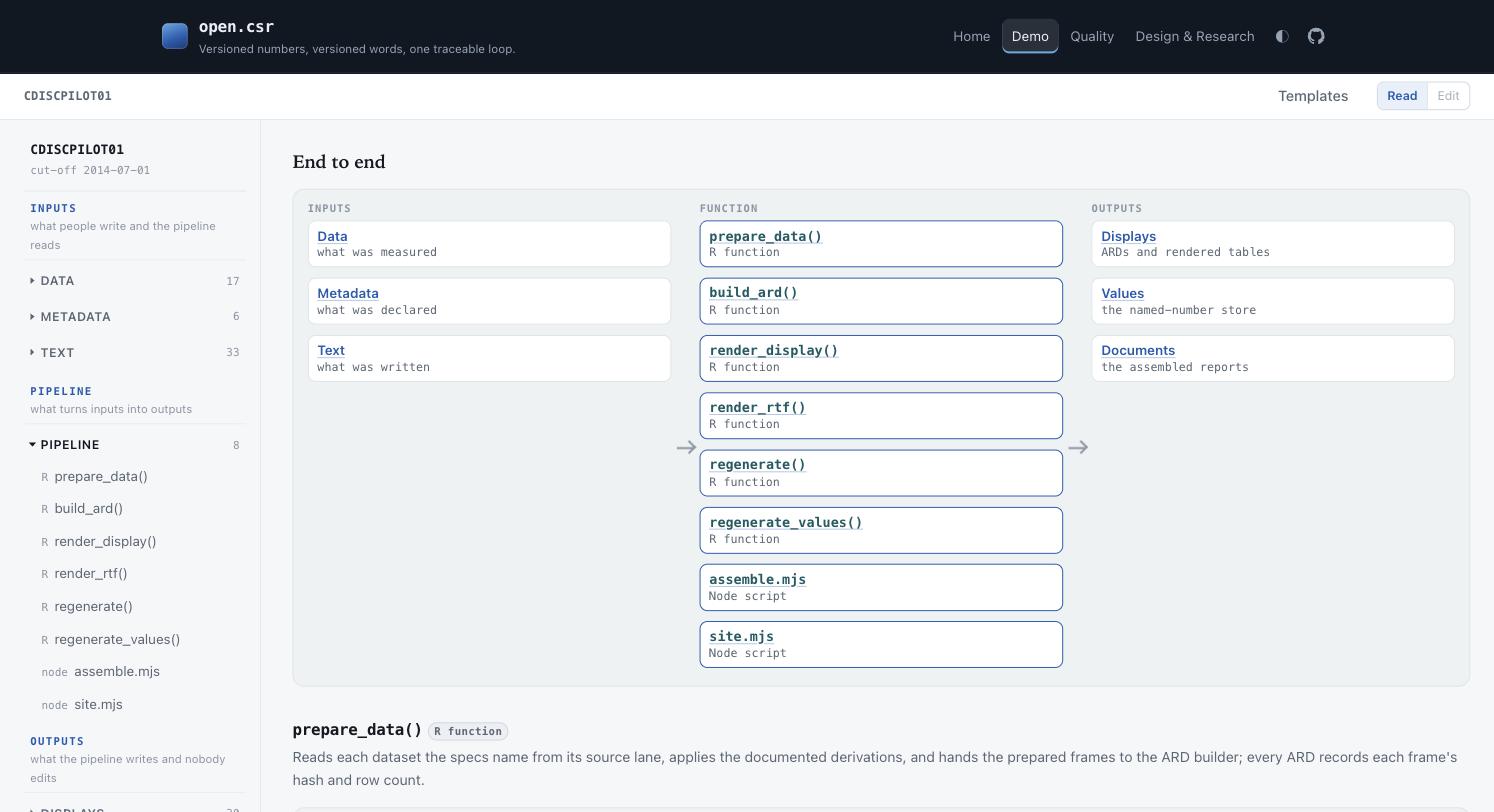Click render_display() function card in diagram
Screen dimensions: 1494x812
(881, 358)
